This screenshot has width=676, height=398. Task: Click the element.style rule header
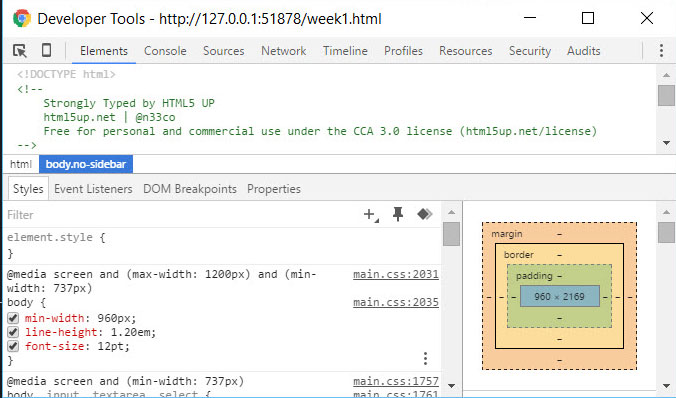tap(56, 237)
